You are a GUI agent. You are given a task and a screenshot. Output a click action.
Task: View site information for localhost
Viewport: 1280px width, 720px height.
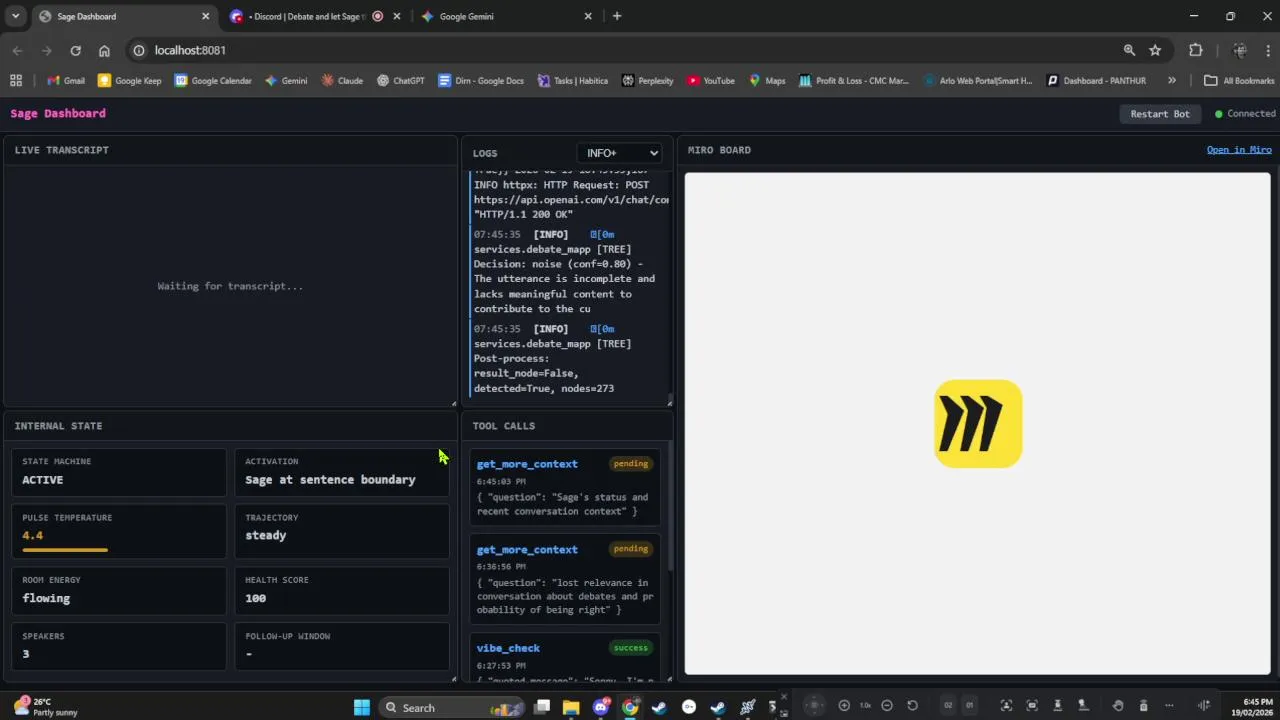[139, 50]
